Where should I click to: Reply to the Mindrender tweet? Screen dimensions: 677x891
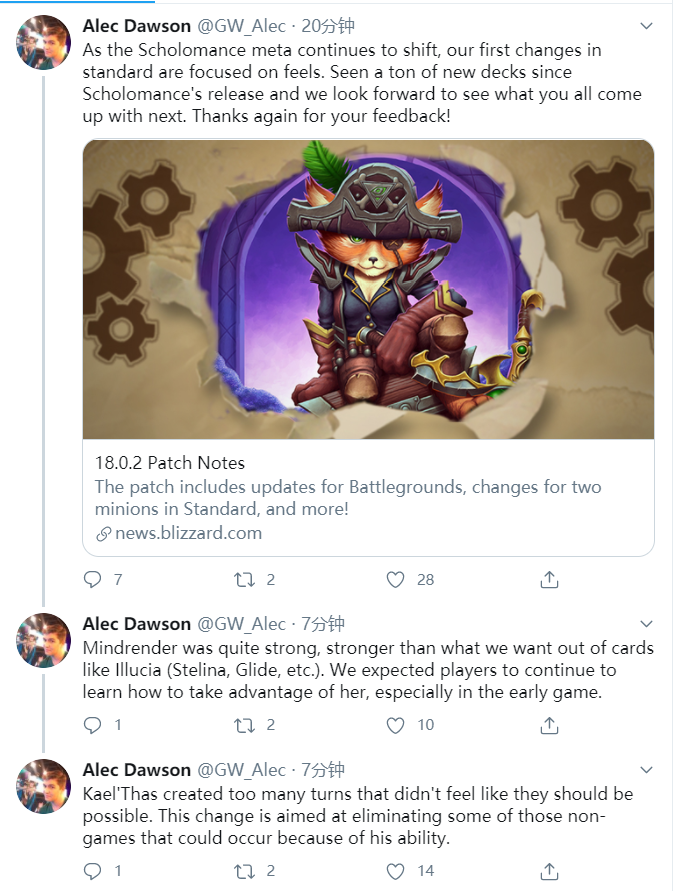pyautogui.click(x=92, y=725)
